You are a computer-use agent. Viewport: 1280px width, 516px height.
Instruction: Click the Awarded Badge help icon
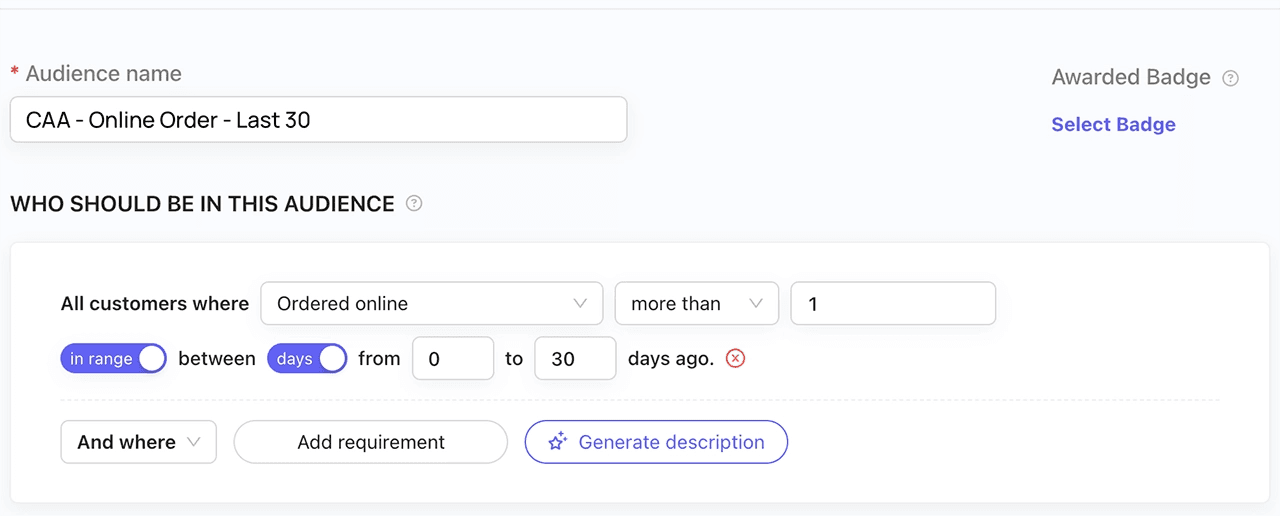tap(1231, 78)
